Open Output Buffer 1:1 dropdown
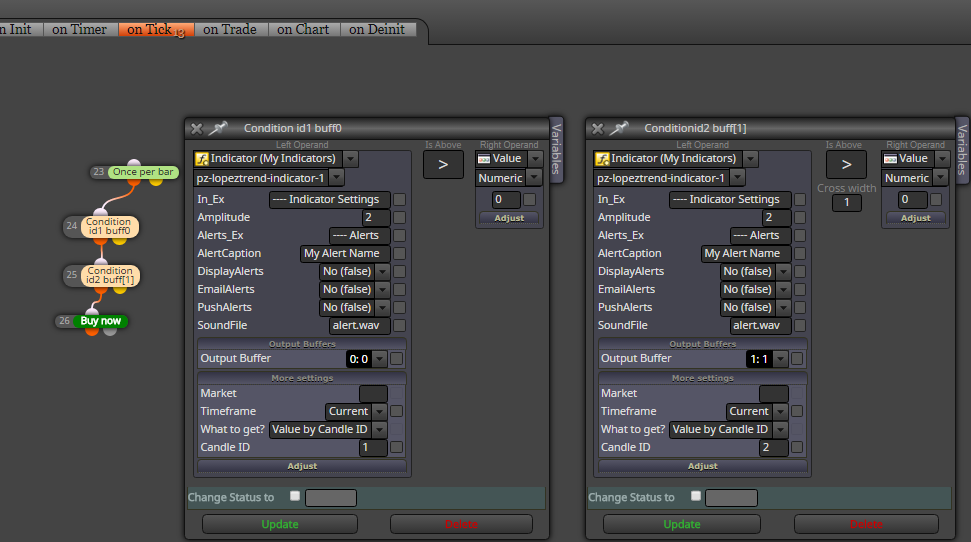Image resolution: width=971 pixels, height=542 pixels. coord(780,359)
